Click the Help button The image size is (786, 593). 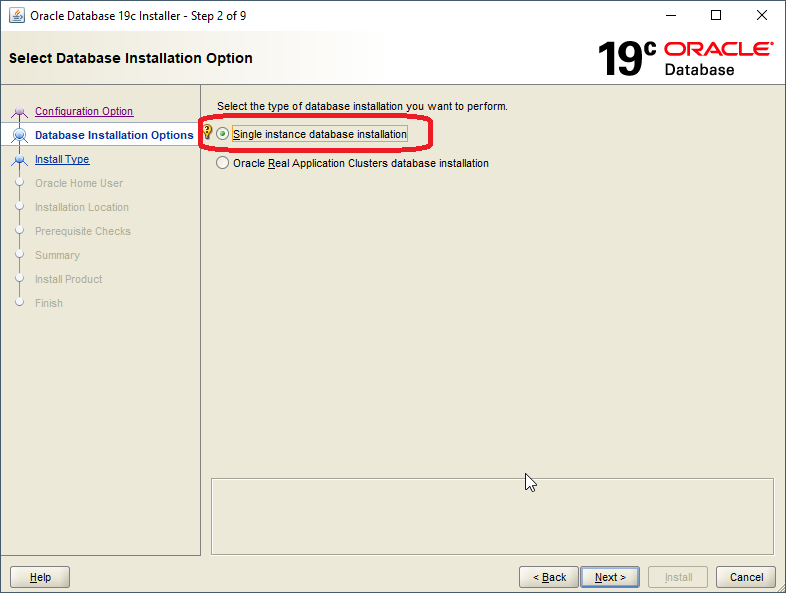[x=40, y=577]
